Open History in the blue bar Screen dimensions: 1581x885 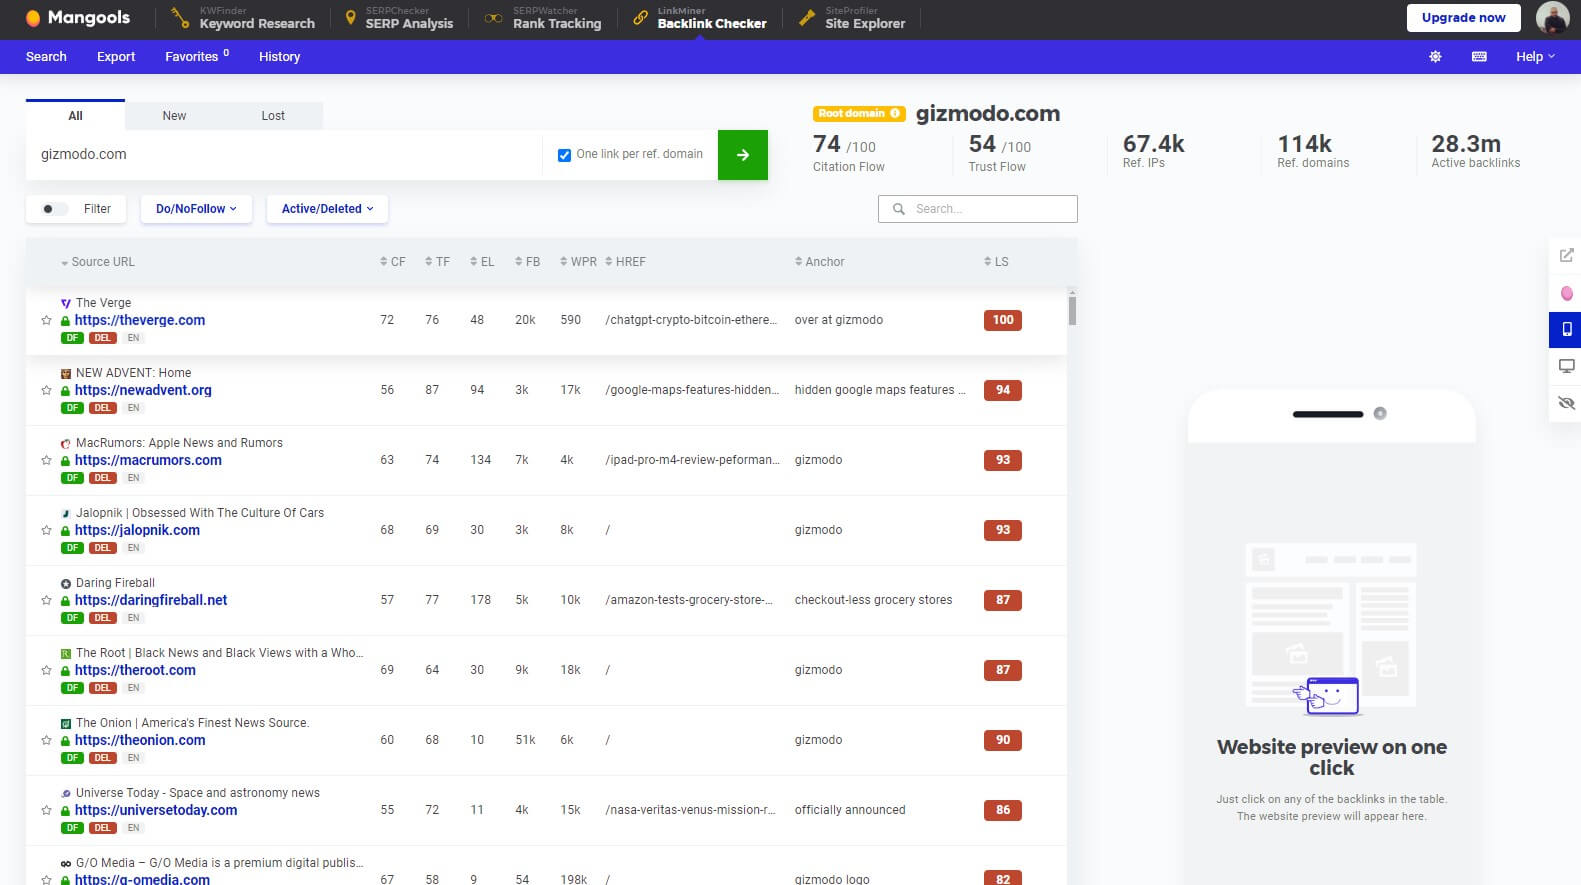[x=279, y=57]
